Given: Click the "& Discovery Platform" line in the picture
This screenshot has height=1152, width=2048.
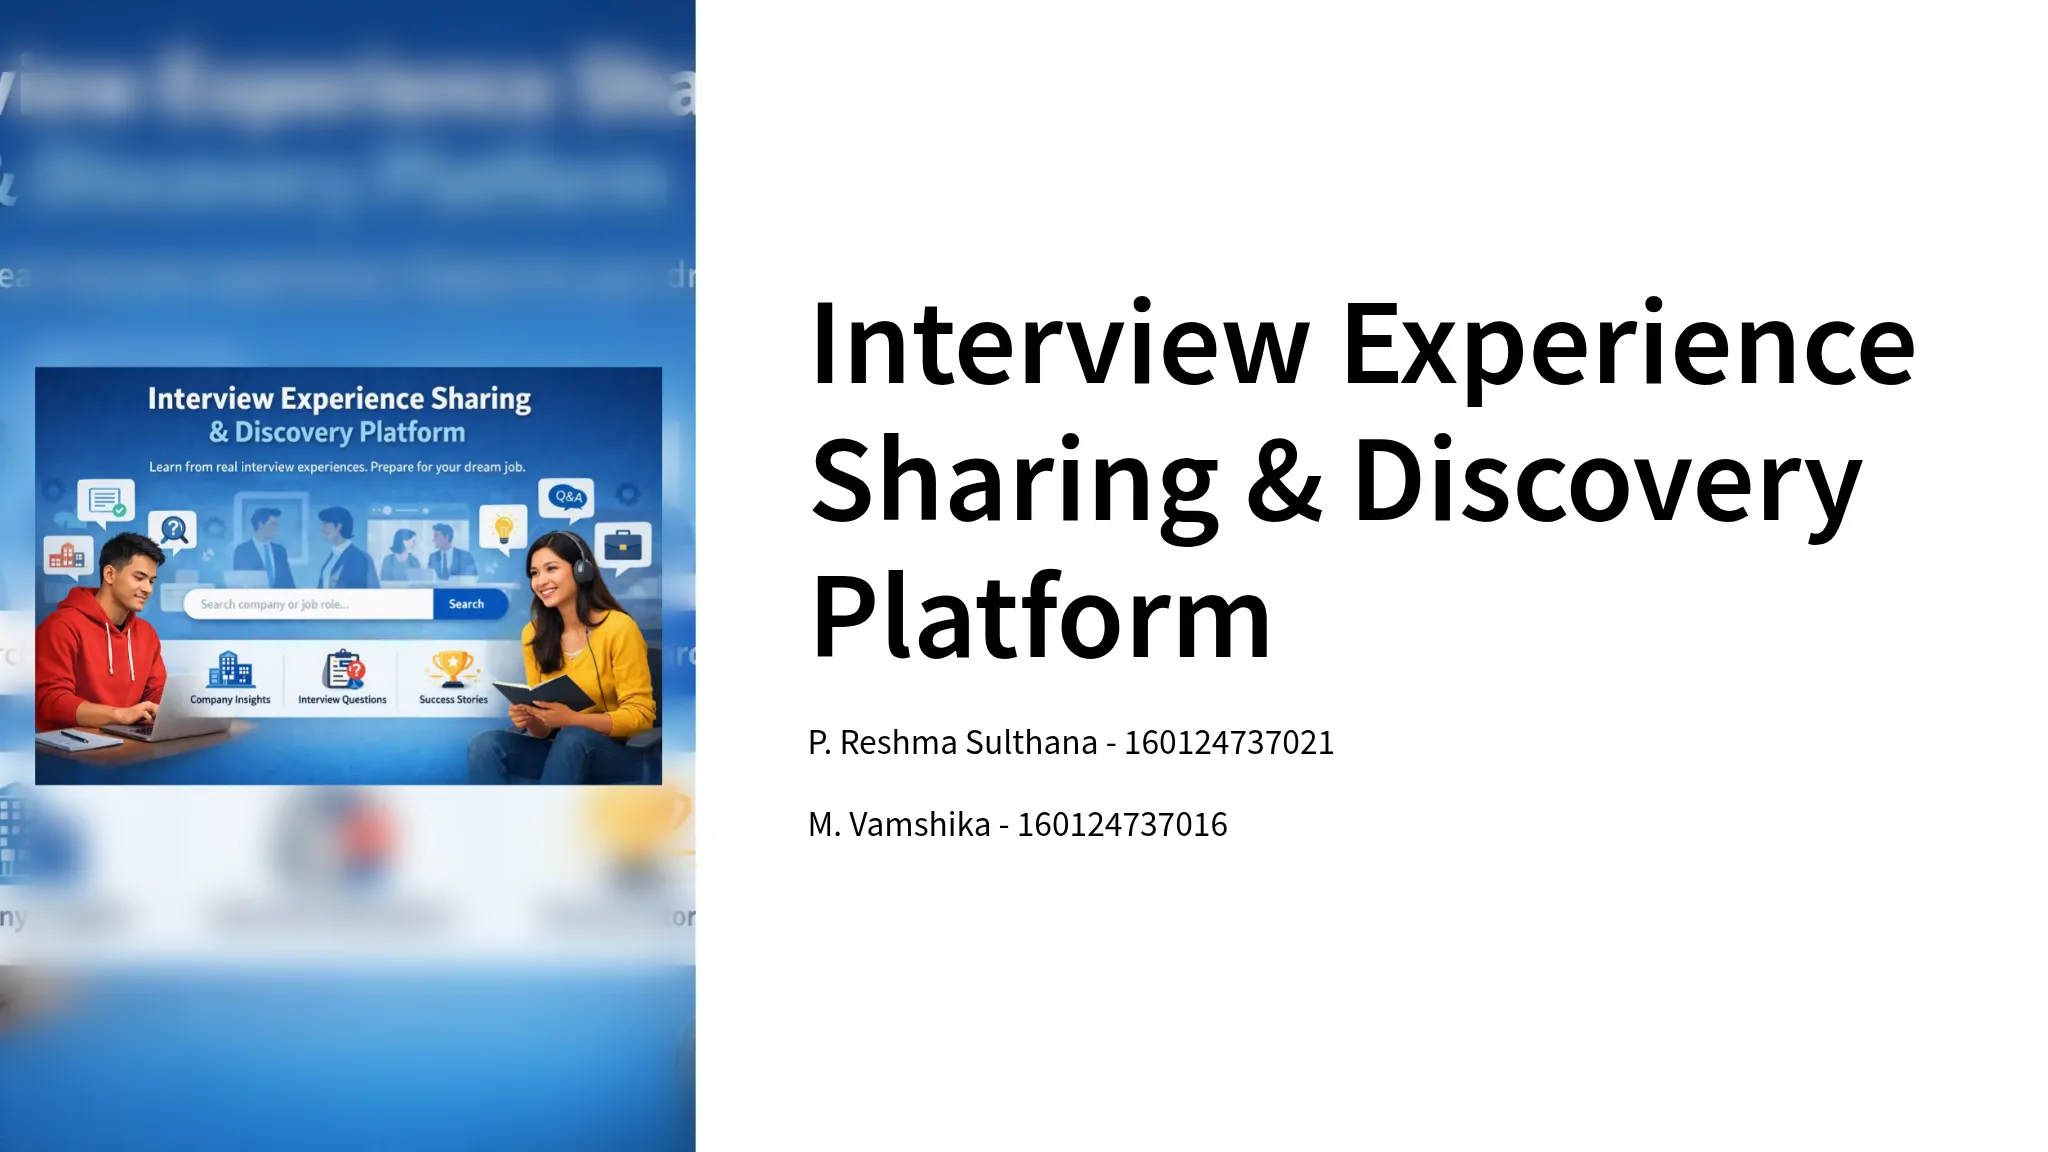Looking at the screenshot, I should click(337, 432).
